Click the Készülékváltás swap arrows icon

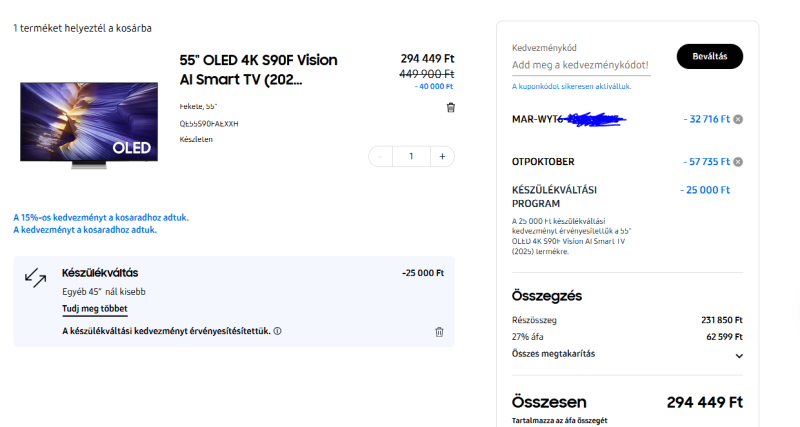(x=35, y=278)
